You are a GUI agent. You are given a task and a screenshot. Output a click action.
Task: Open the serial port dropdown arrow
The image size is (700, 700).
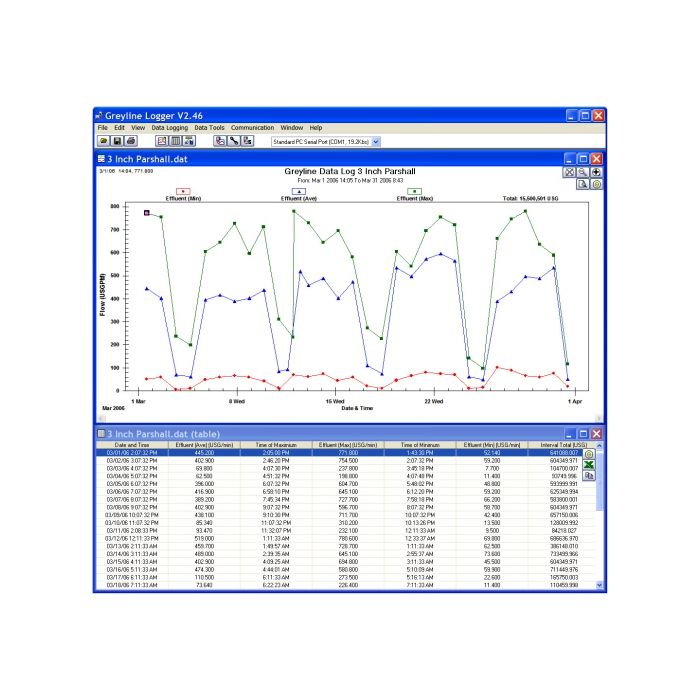point(376,142)
